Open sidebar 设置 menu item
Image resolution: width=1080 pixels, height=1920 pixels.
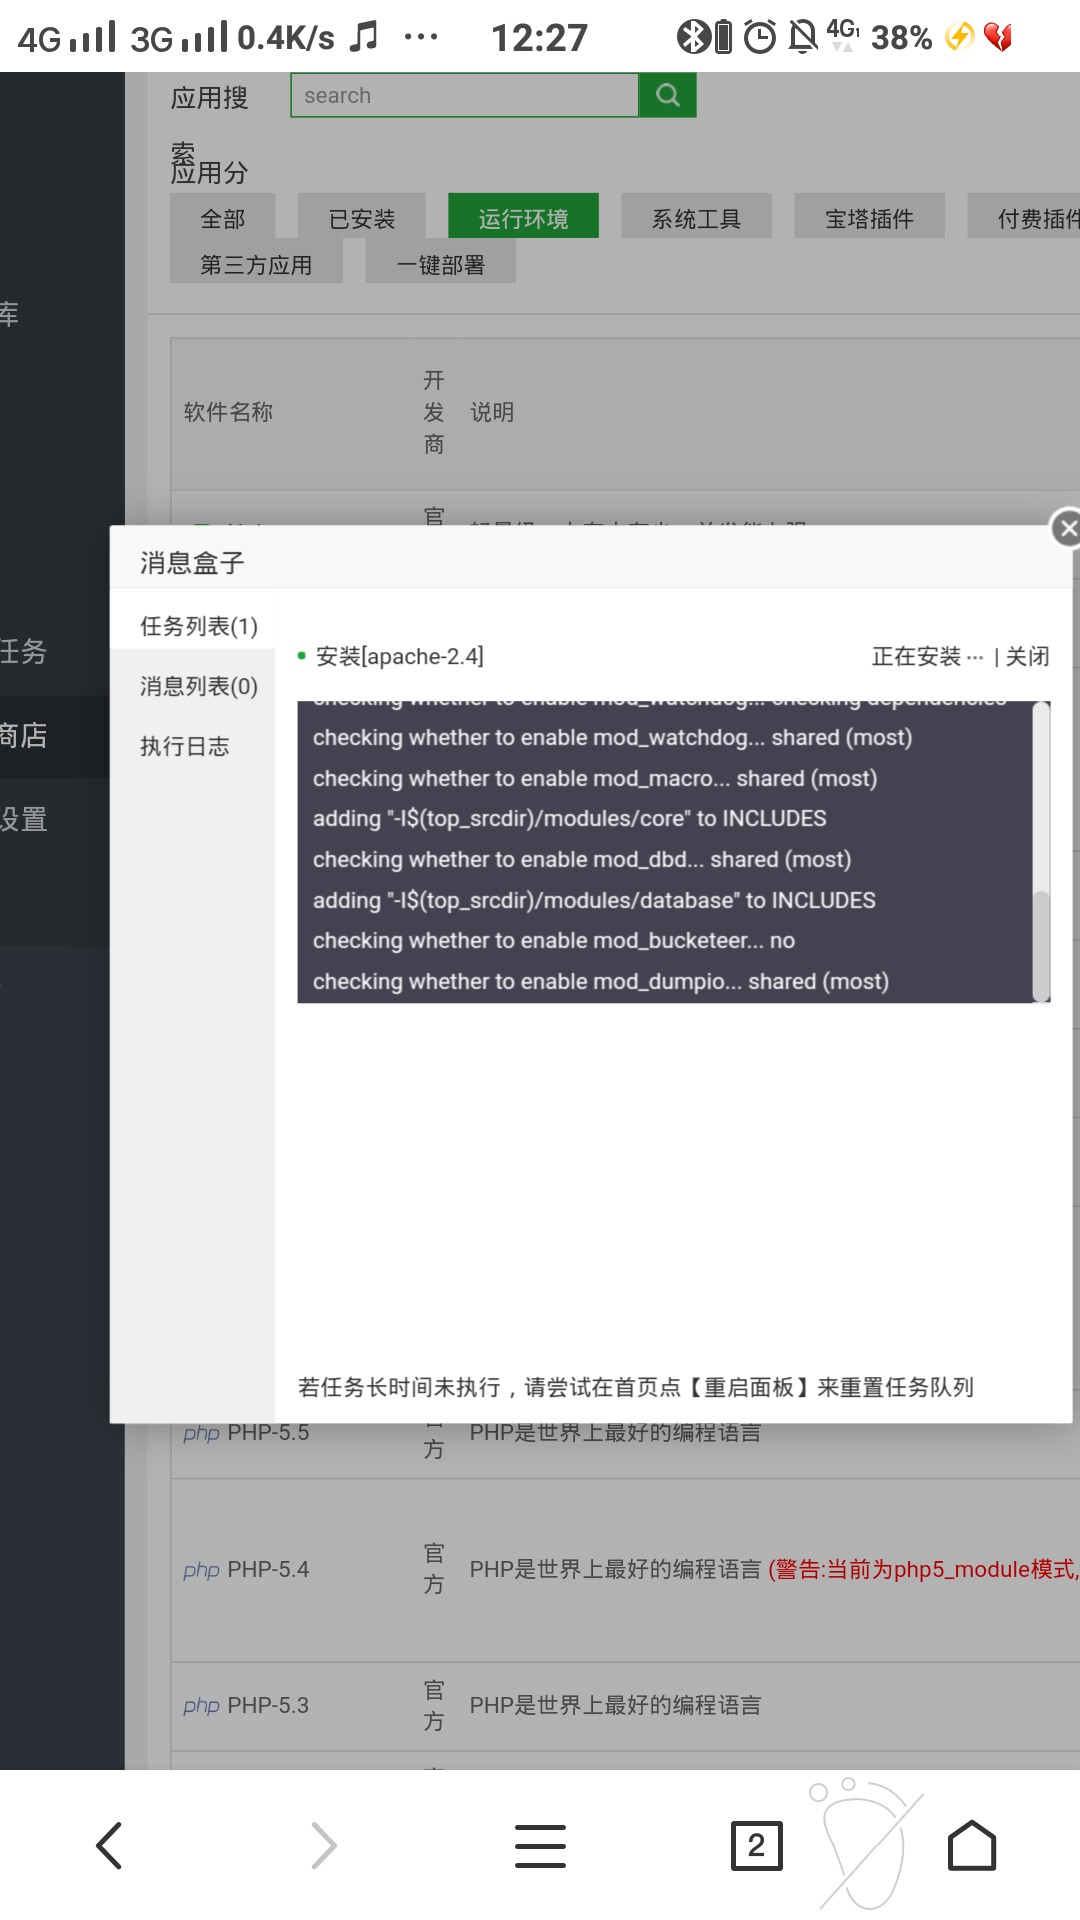coord(24,819)
